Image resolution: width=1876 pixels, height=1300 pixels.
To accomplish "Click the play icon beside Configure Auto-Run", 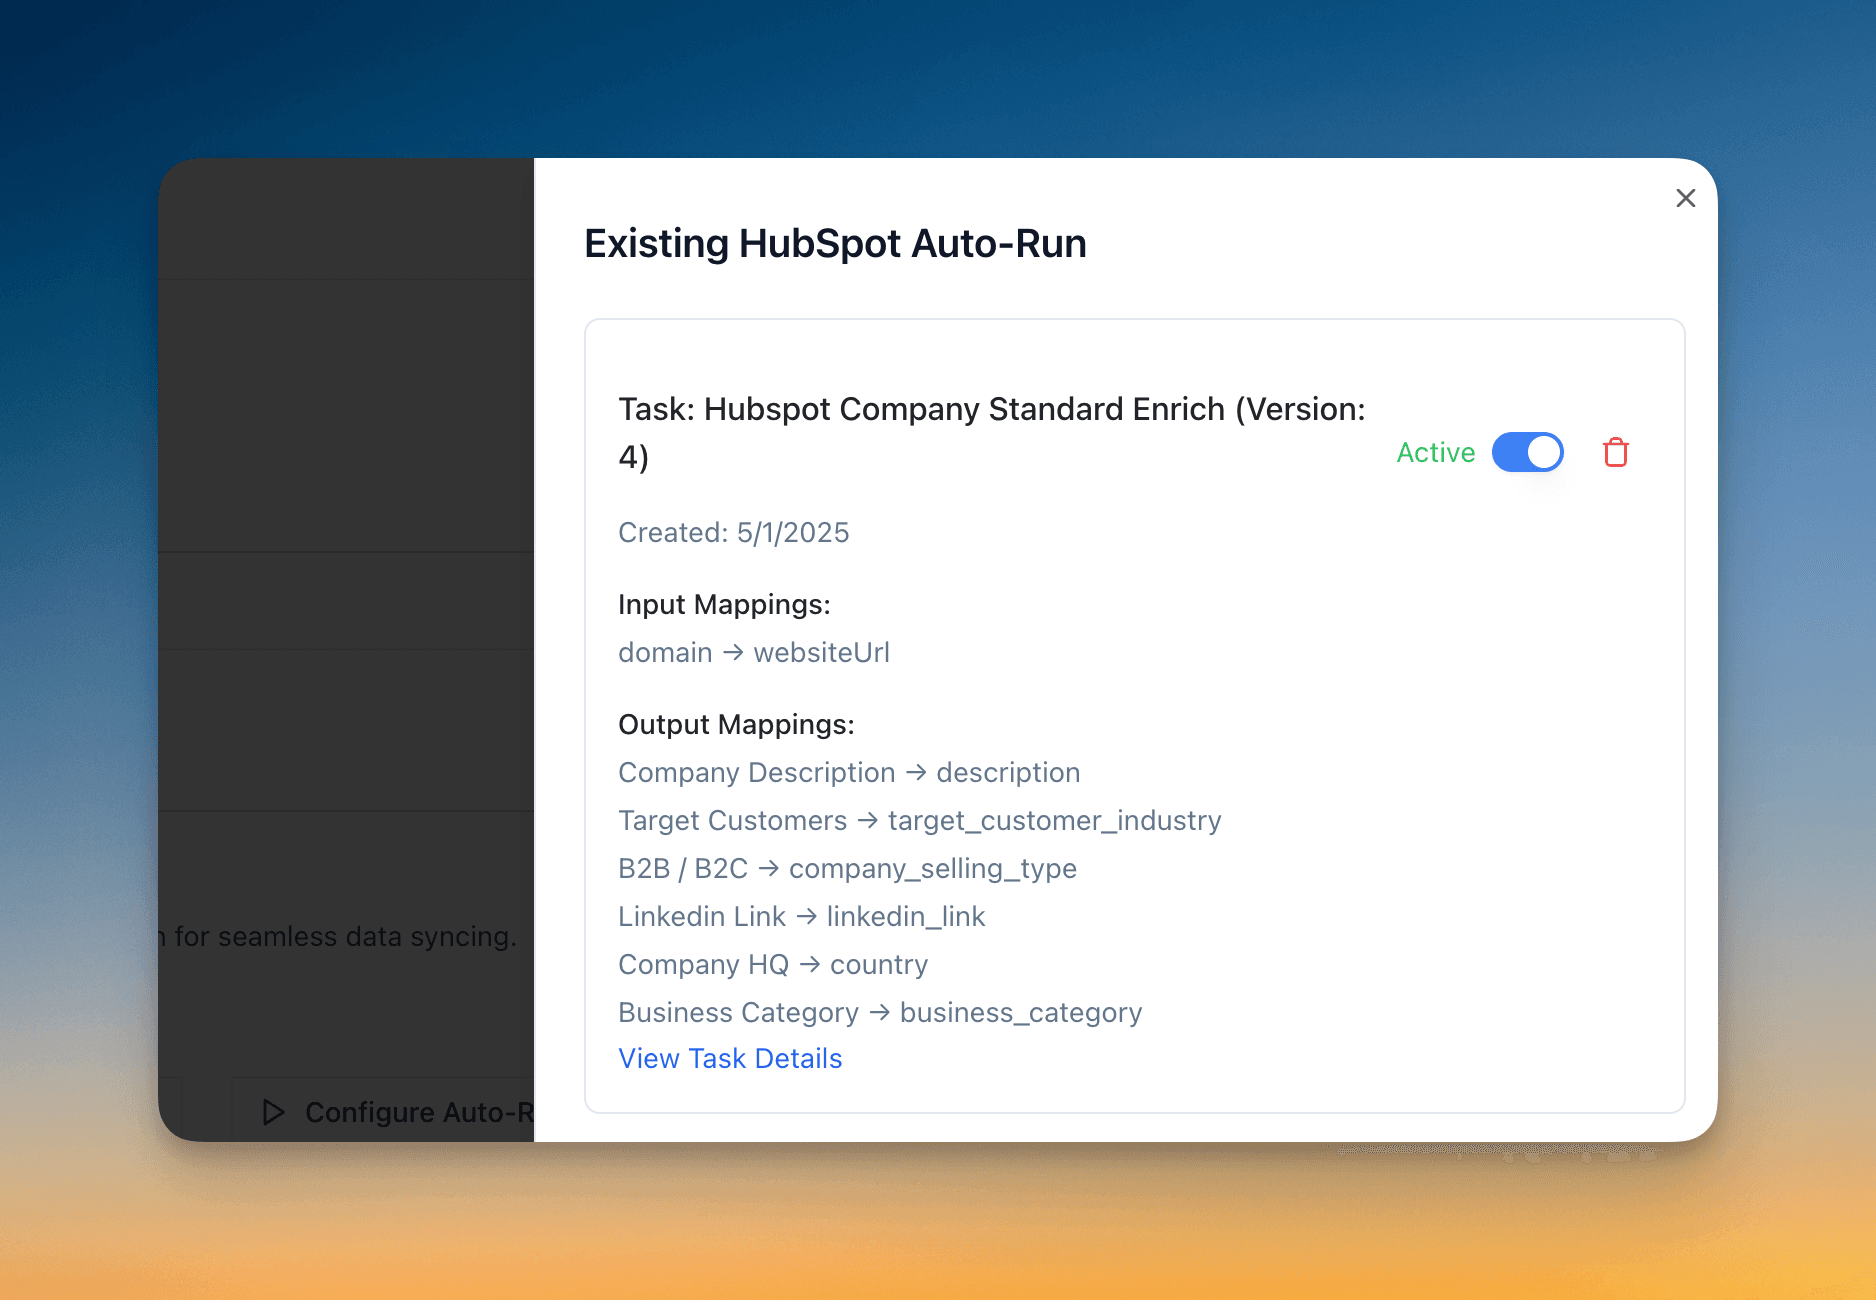I will click(x=272, y=1112).
